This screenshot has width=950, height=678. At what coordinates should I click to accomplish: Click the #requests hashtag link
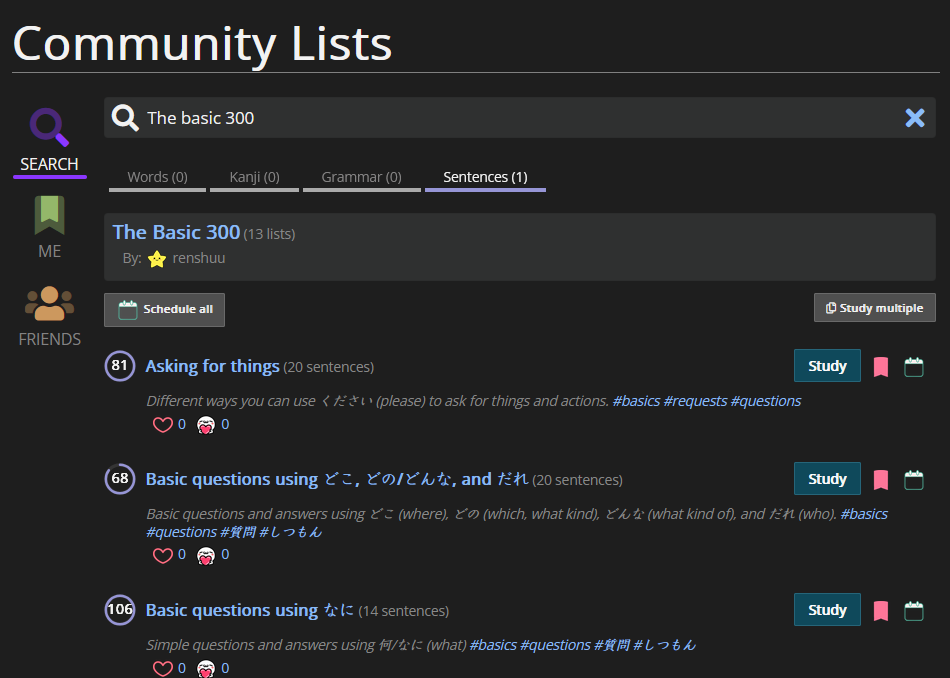(x=695, y=401)
